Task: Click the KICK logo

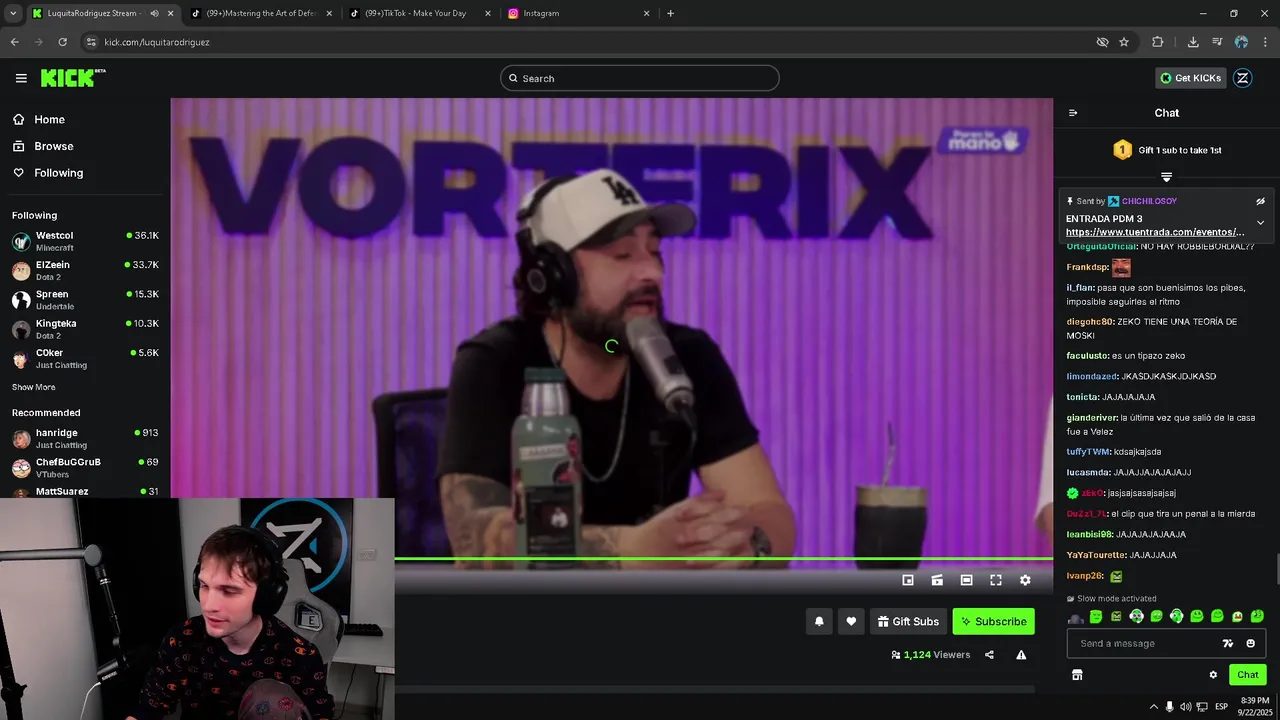Action: coord(73,78)
